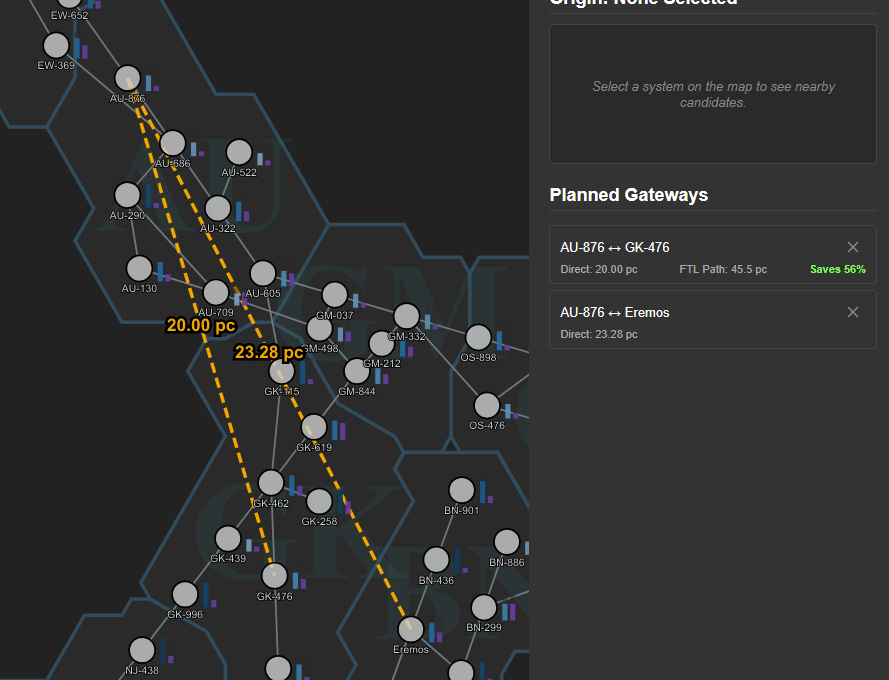Screen dimensions: 889x680
Task: Pick the GM-332 system on the map
Action: (406, 316)
